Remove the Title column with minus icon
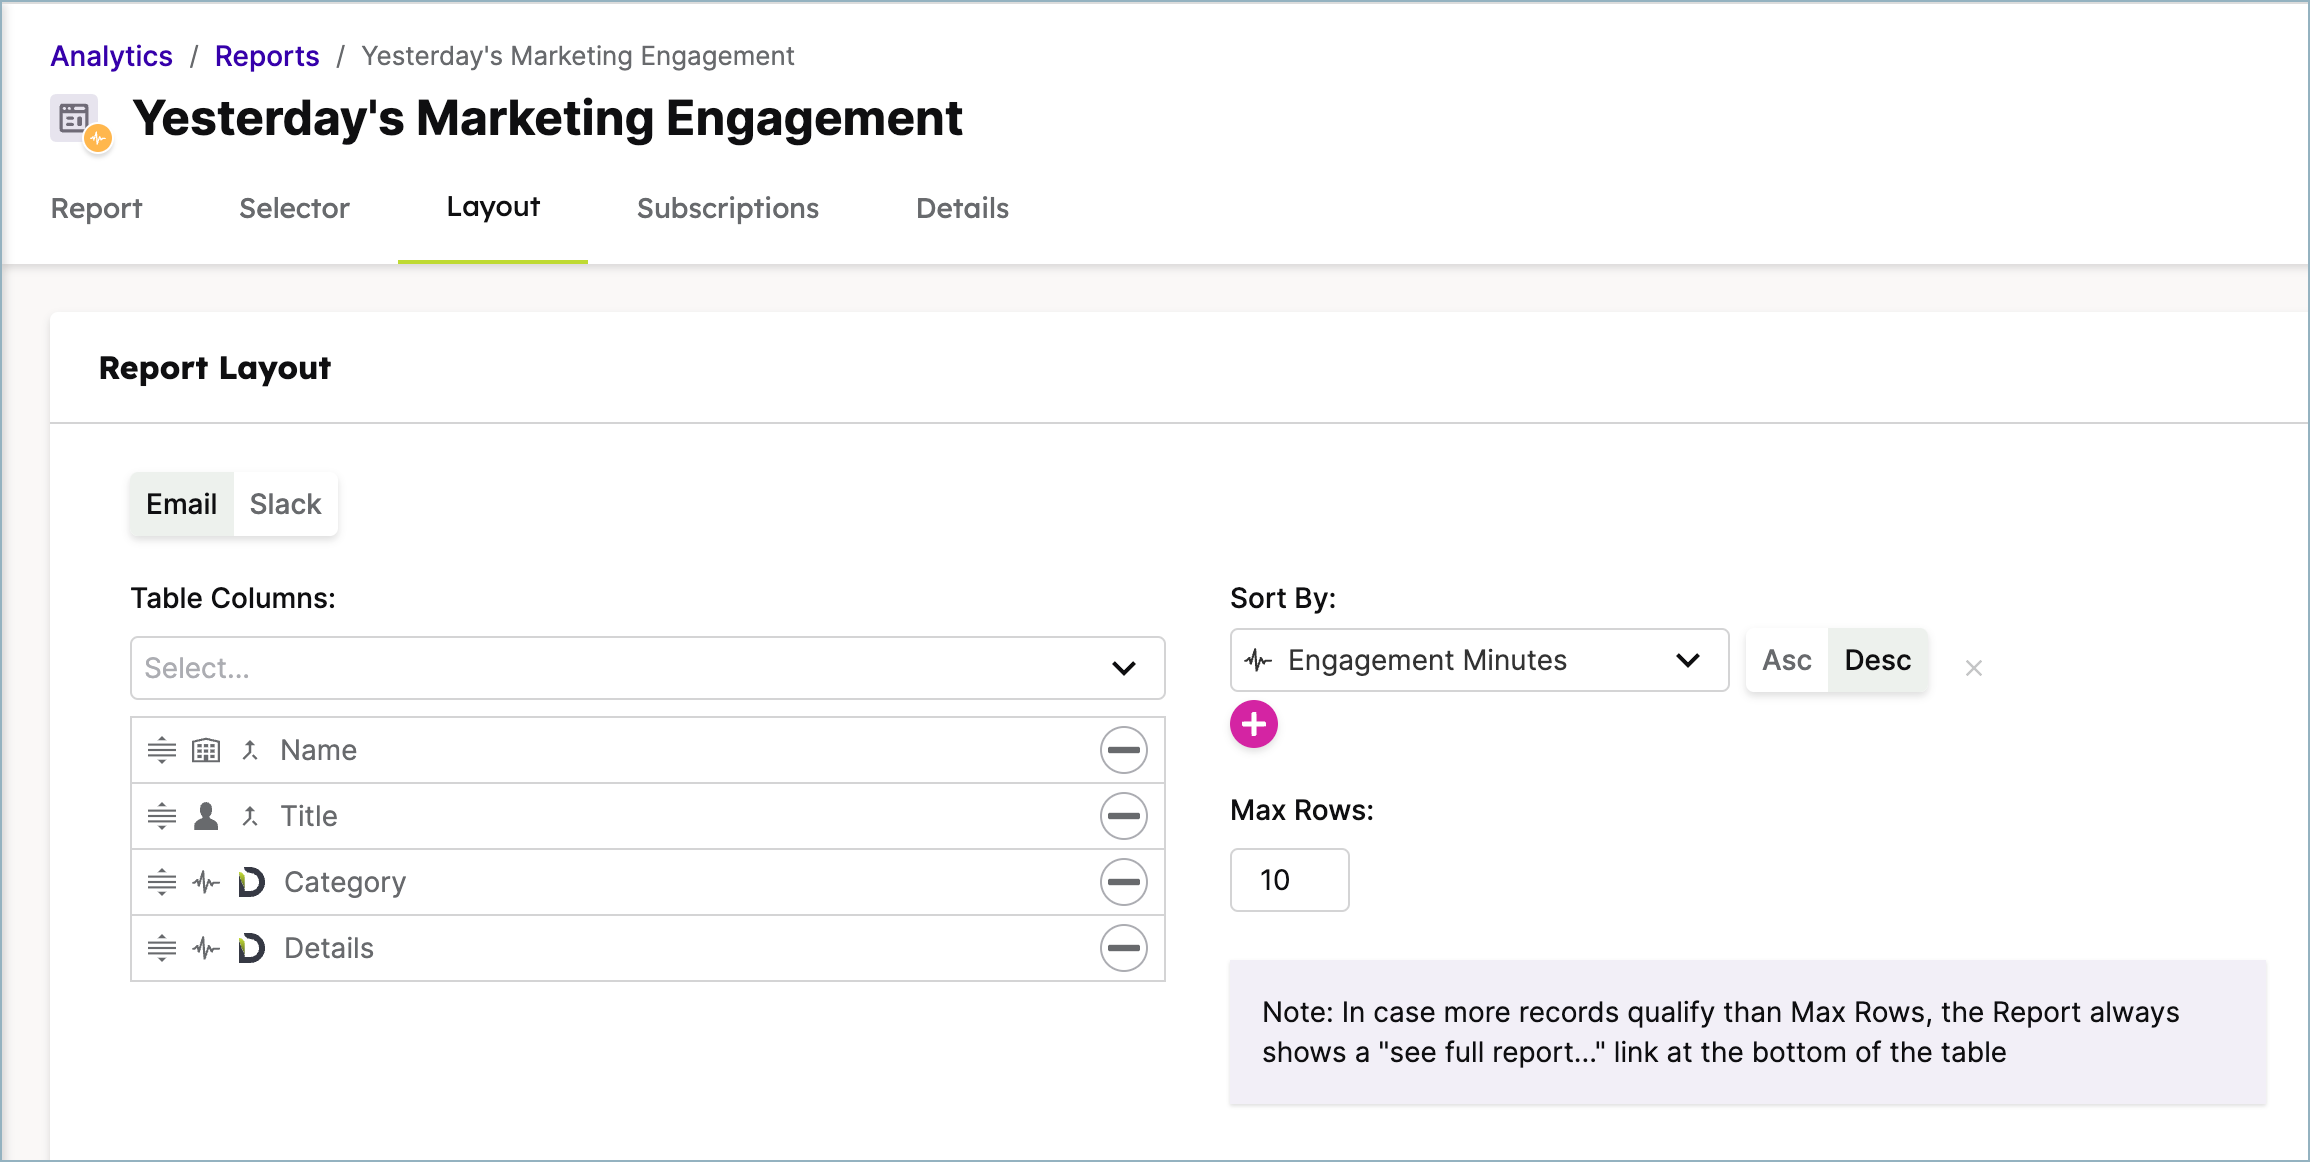 [x=1123, y=816]
